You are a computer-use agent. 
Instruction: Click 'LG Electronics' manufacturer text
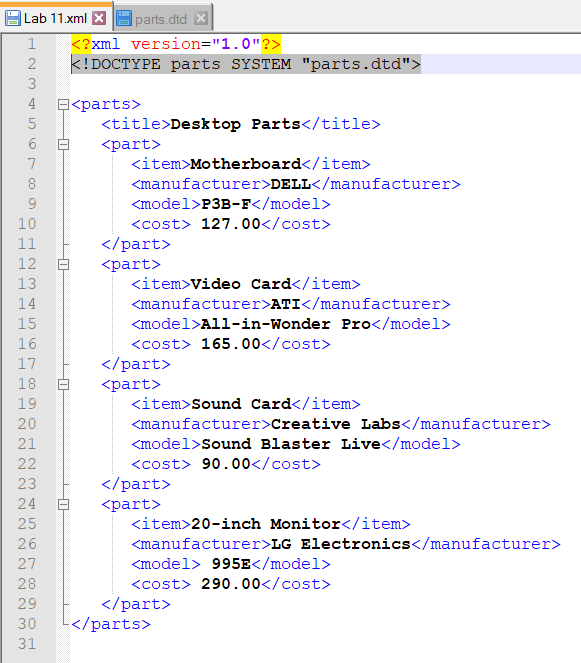pos(340,544)
